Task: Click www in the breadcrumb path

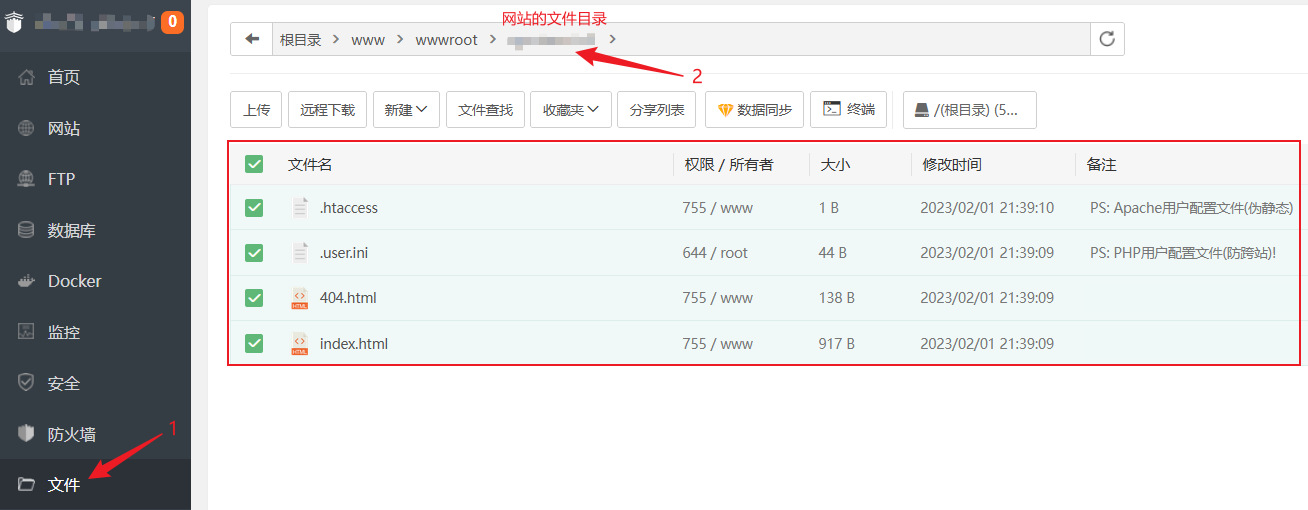Action: (x=367, y=39)
